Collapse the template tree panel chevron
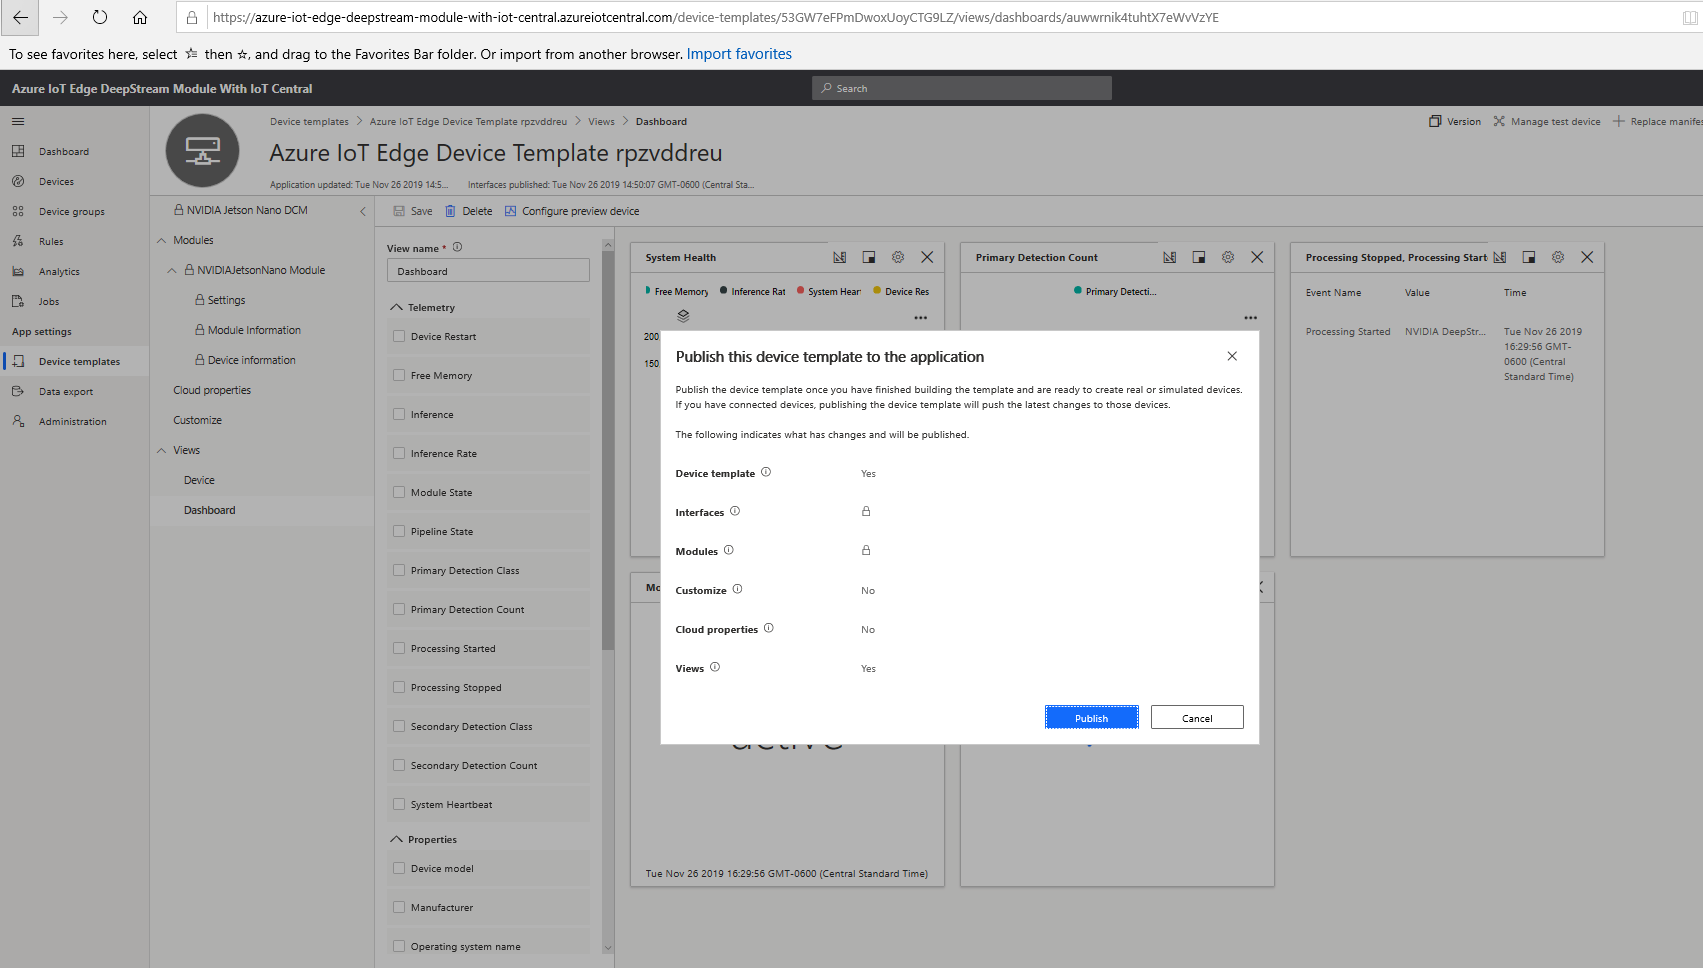Viewport: 1703px width, 968px height. (363, 211)
